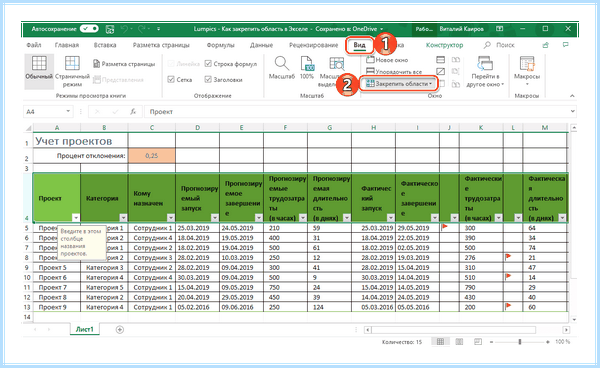The width and height of the screenshot is (600, 368).
Task: Open filter dropdown for the Проект column
Action: pos(76,218)
